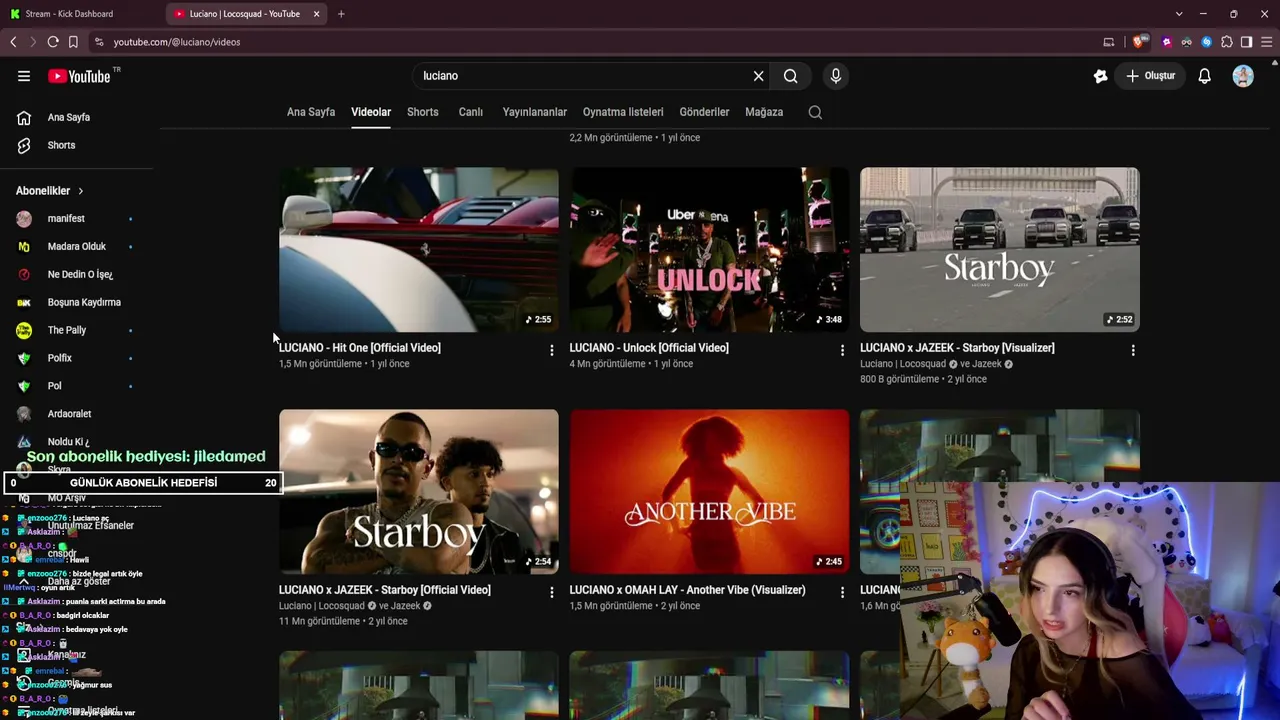Open options menu for Hit One video
The width and height of the screenshot is (1280, 720).
coord(551,350)
